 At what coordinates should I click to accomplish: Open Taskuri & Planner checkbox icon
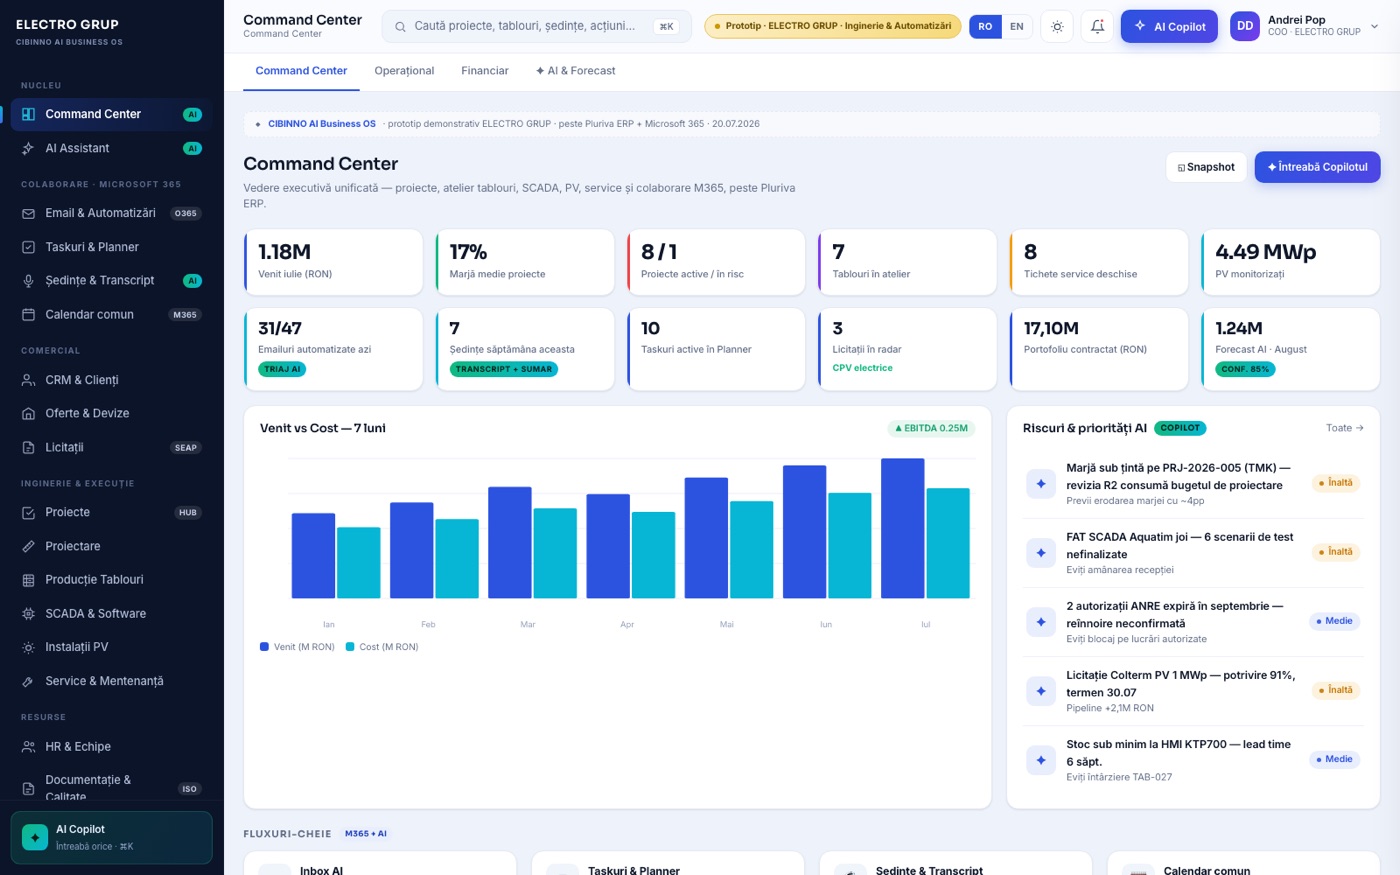point(28,247)
